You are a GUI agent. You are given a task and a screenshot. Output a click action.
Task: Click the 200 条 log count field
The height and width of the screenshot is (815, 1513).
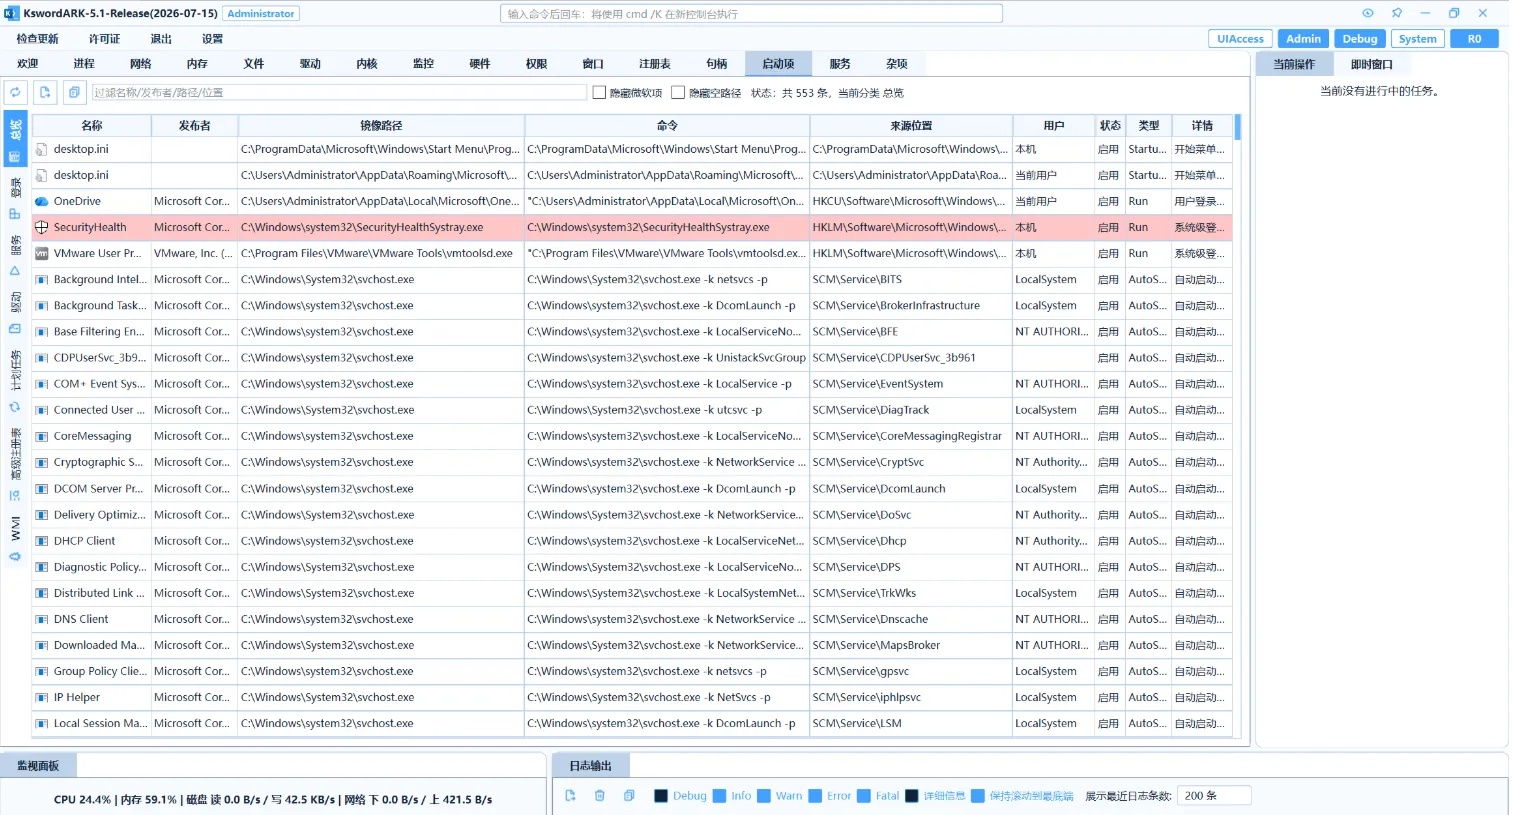pos(1215,796)
